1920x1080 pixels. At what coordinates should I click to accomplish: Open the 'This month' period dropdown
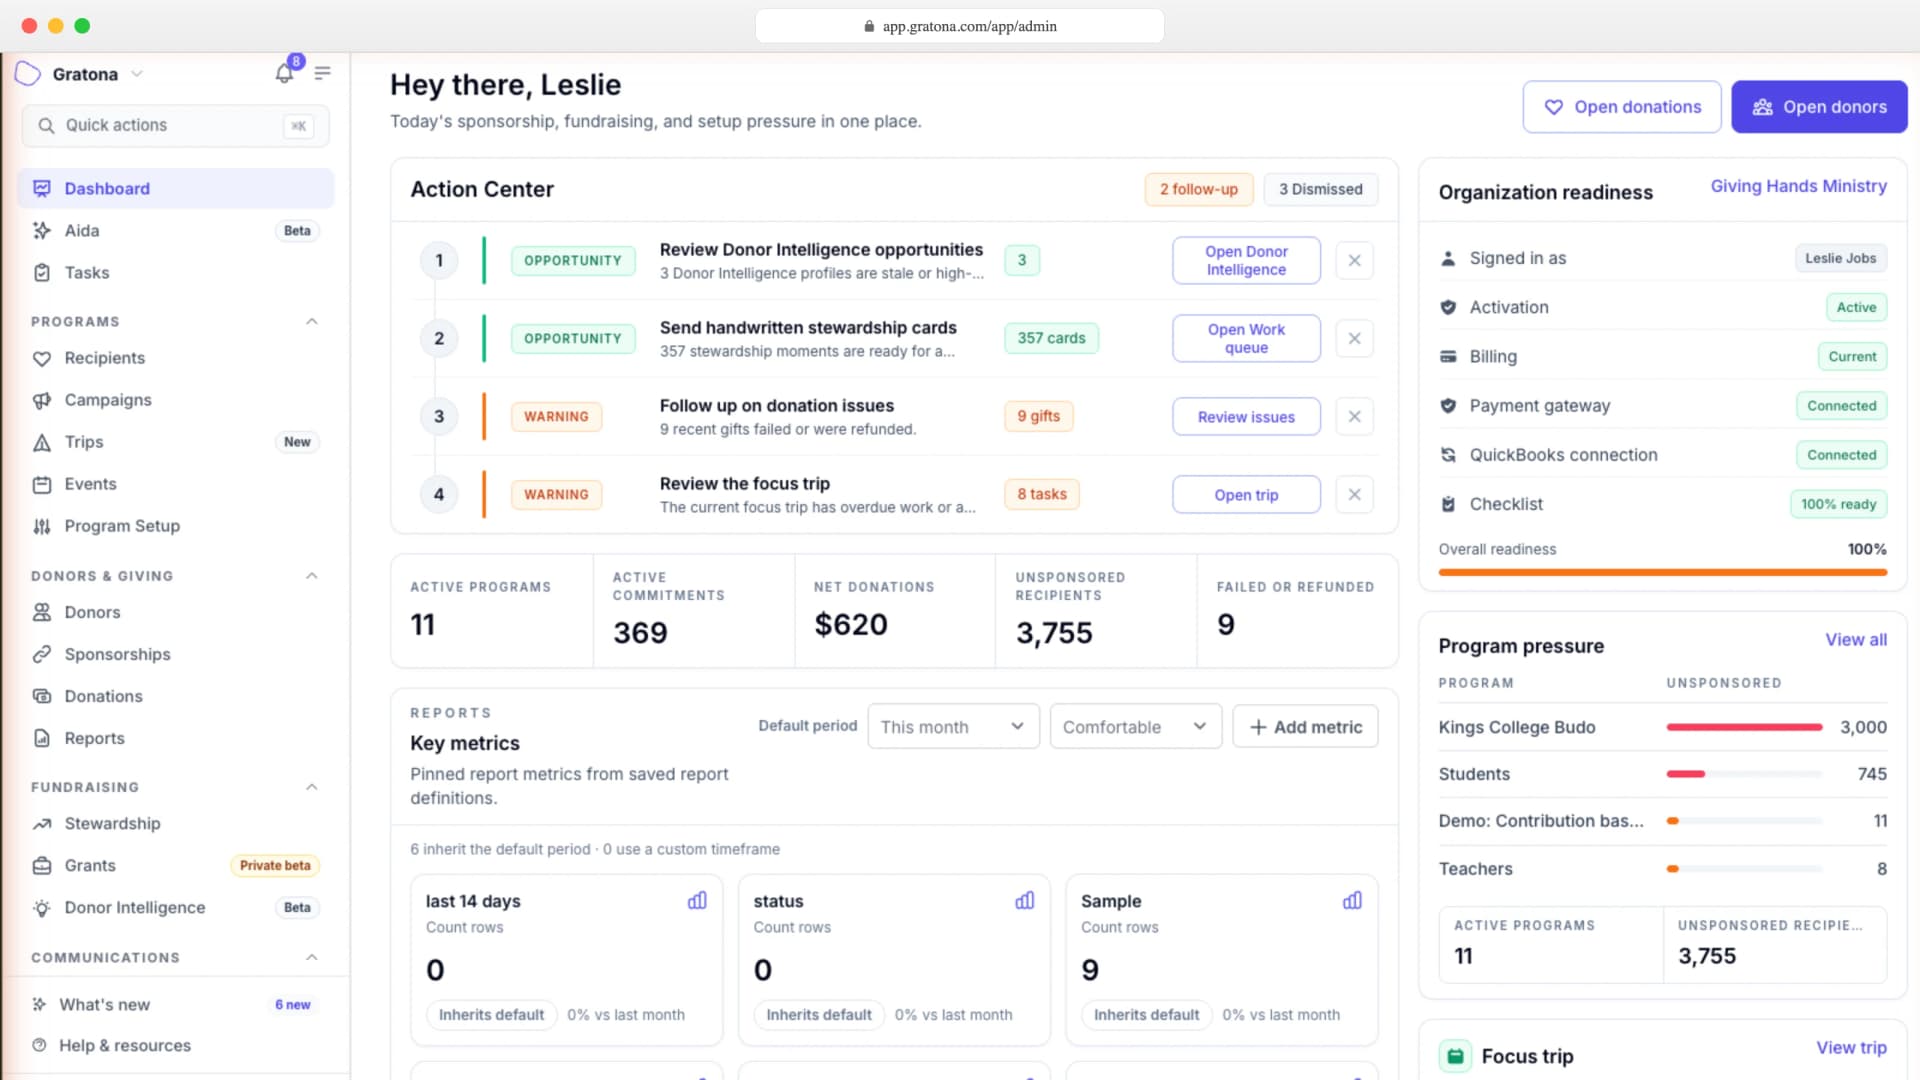pyautogui.click(x=953, y=727)
